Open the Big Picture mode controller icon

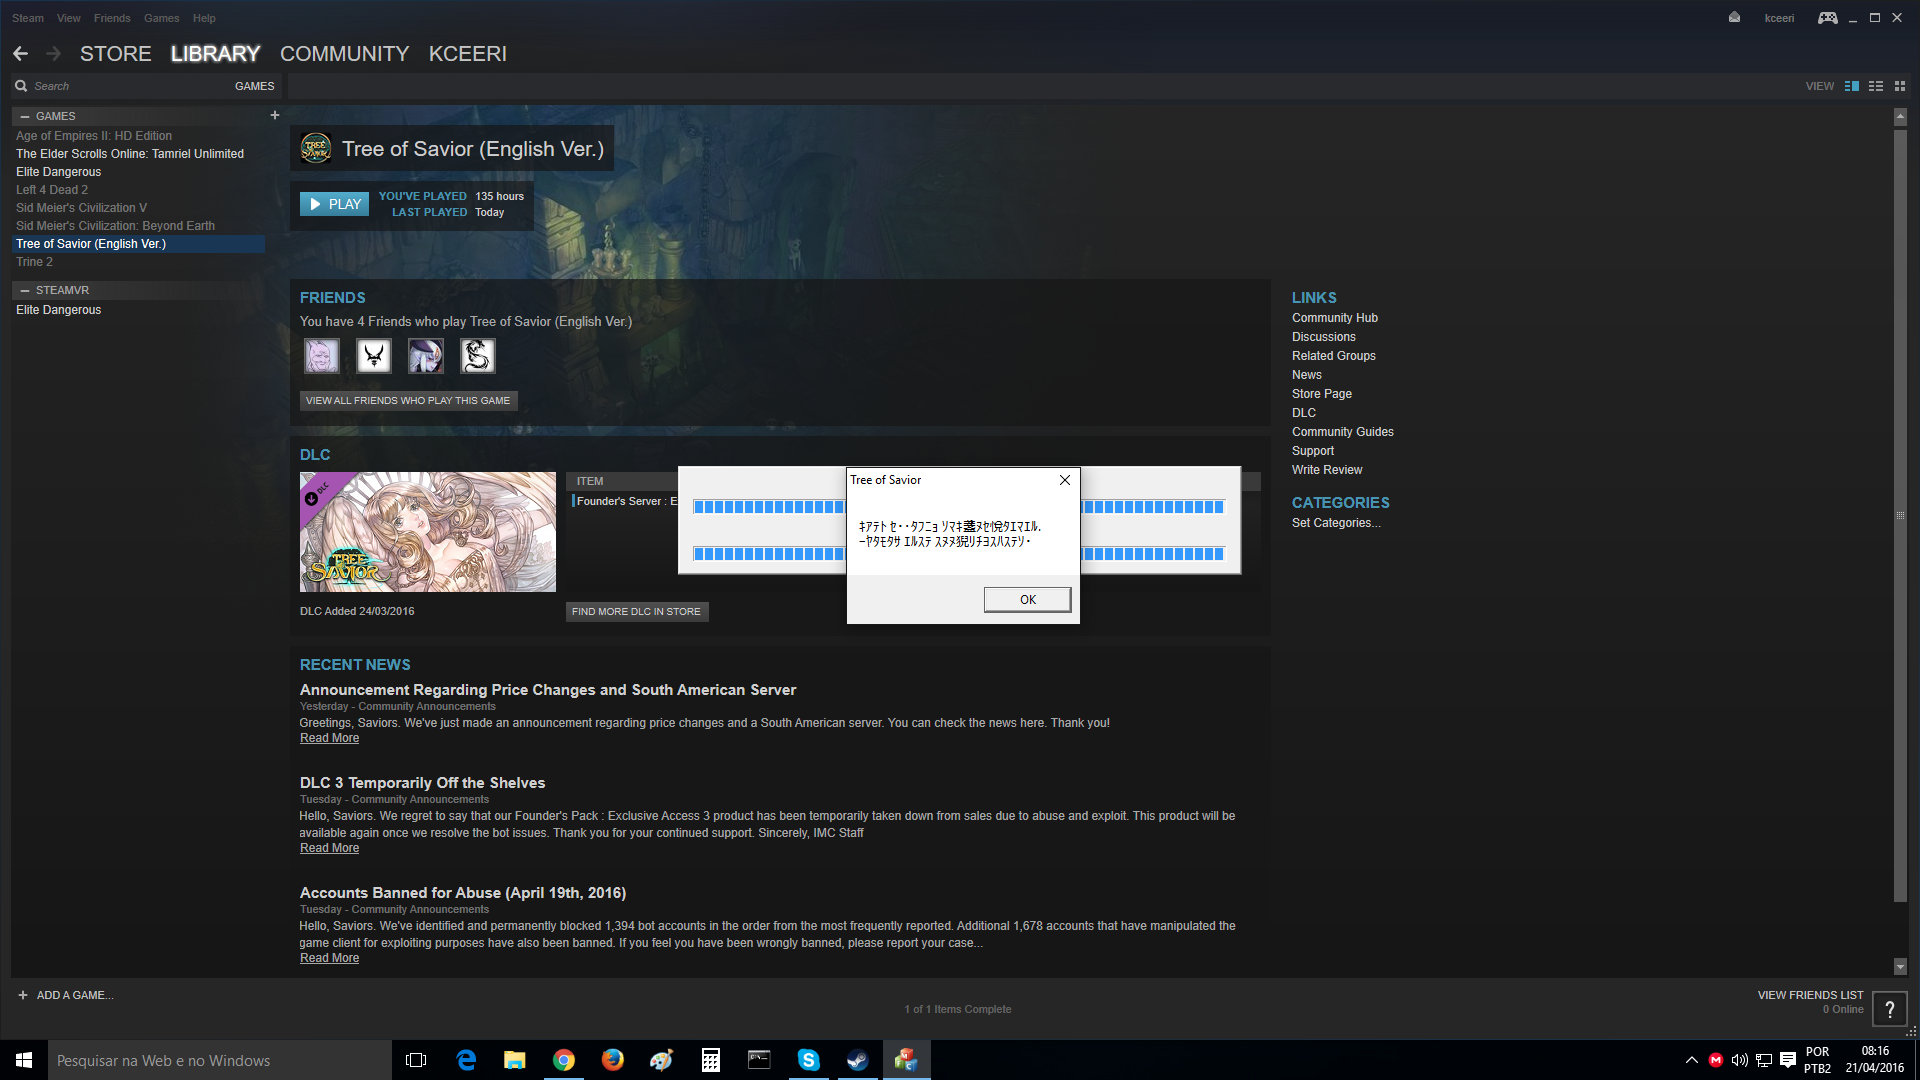point(1827,18)
